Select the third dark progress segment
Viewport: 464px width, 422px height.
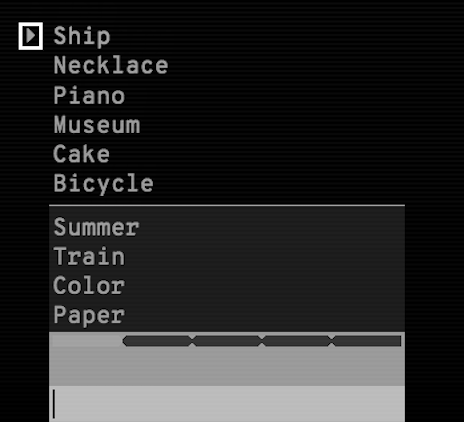227,341
